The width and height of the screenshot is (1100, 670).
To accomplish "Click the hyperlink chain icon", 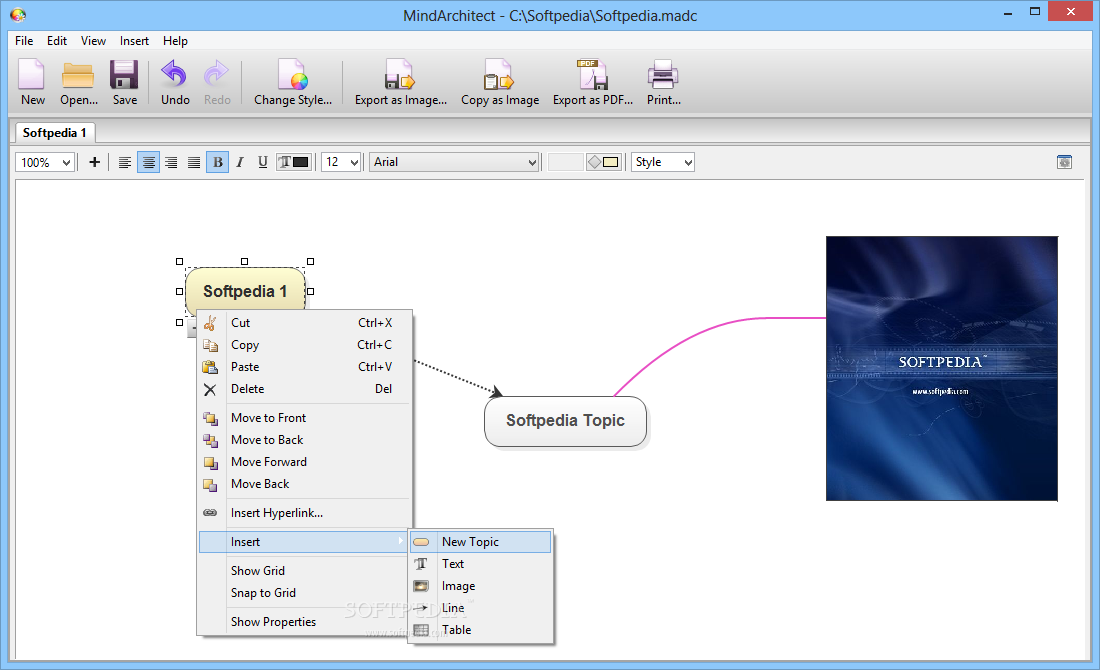I will (x=210, y=513).
